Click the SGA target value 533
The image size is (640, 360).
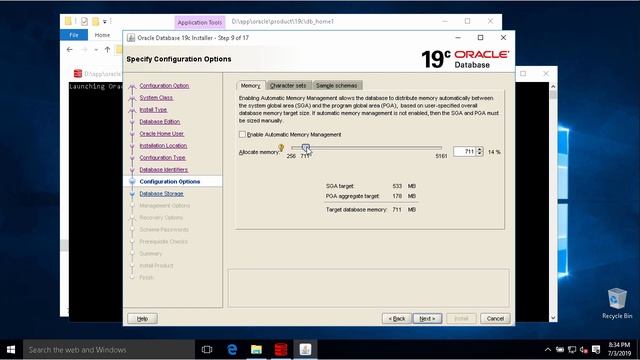(397, 186)
